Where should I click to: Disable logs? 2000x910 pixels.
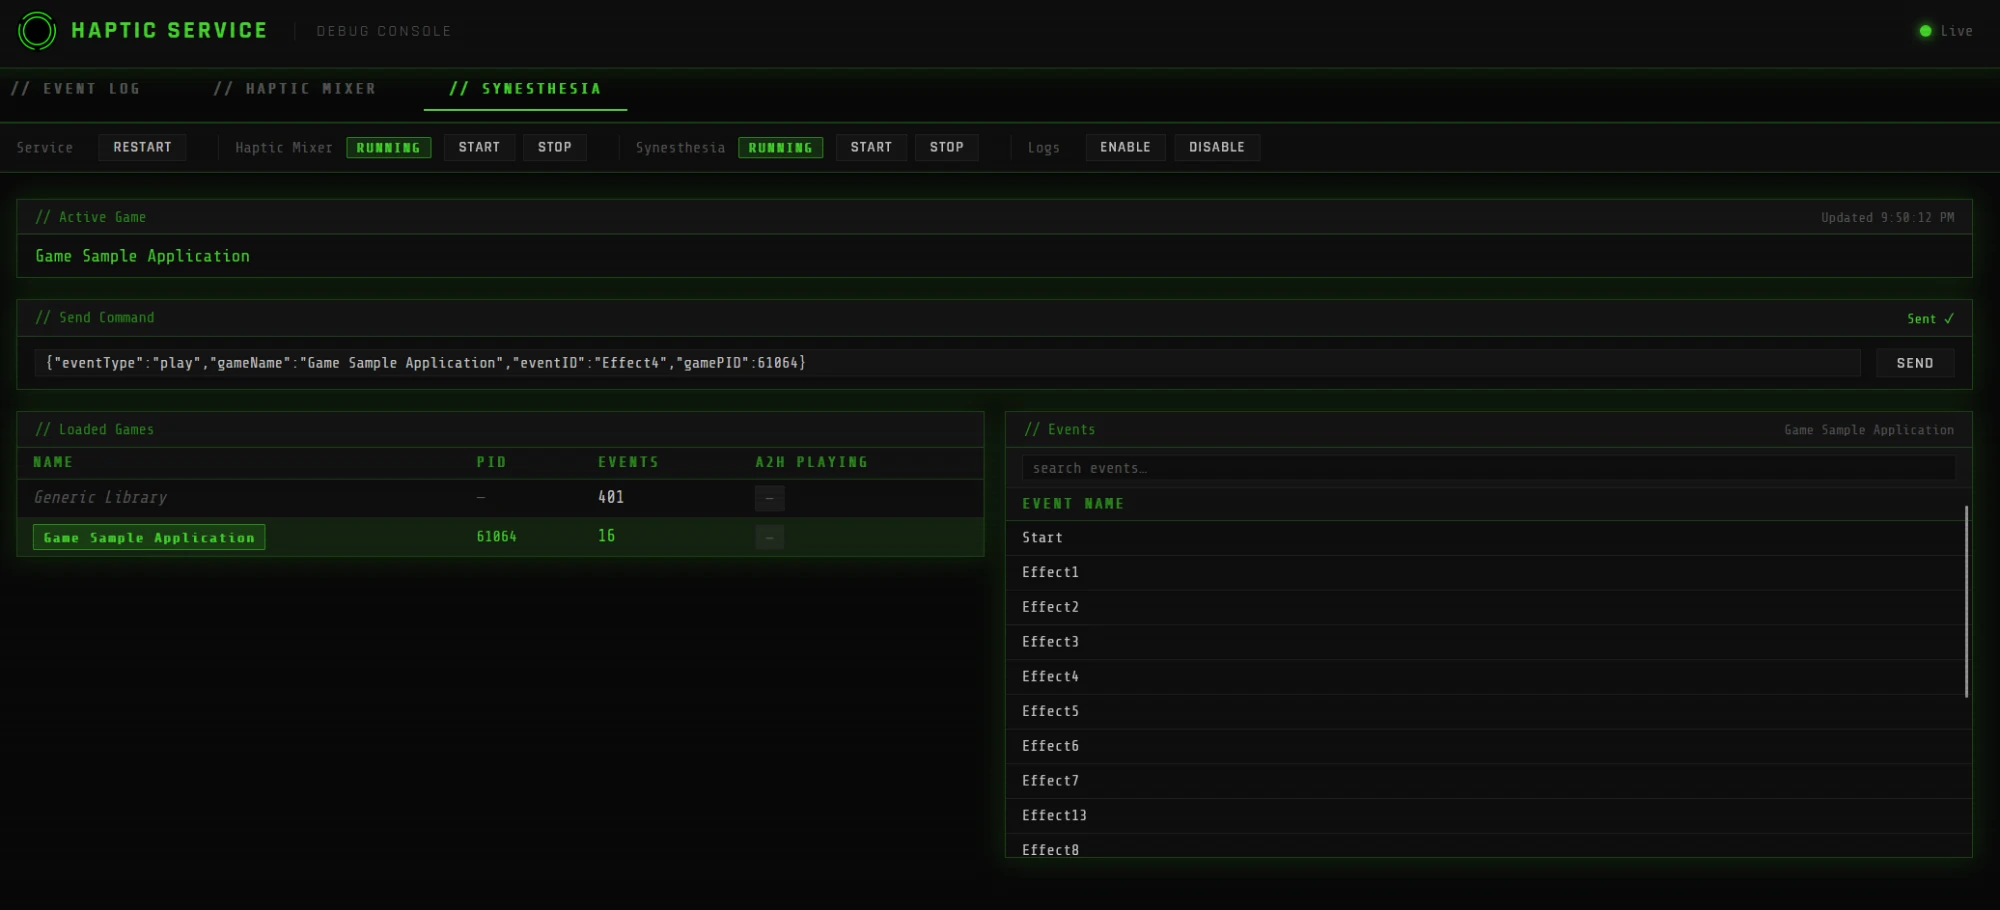tap(1217, 147)
